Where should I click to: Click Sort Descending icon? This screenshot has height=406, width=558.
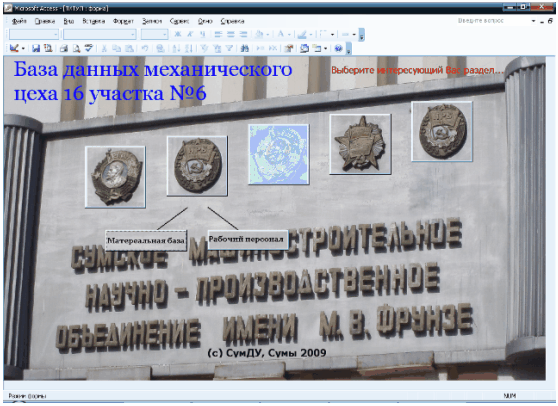pyautogui.click(x=189, y=48)
